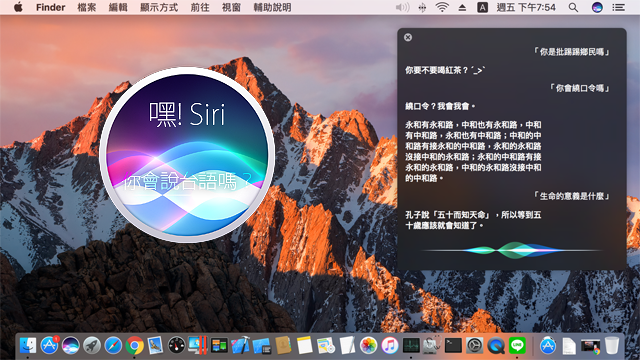The image size is (640, 360).
Task: Open the Applications stack right of the Dock divider
Action: pyautogui.click(x=548, y=346)
